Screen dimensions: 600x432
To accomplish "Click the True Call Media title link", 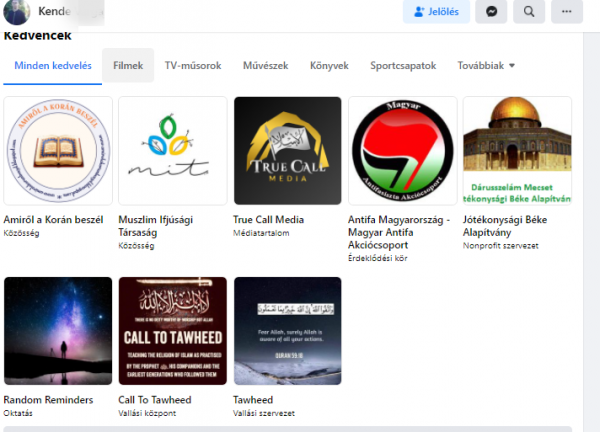I will [x=268, y=220].
